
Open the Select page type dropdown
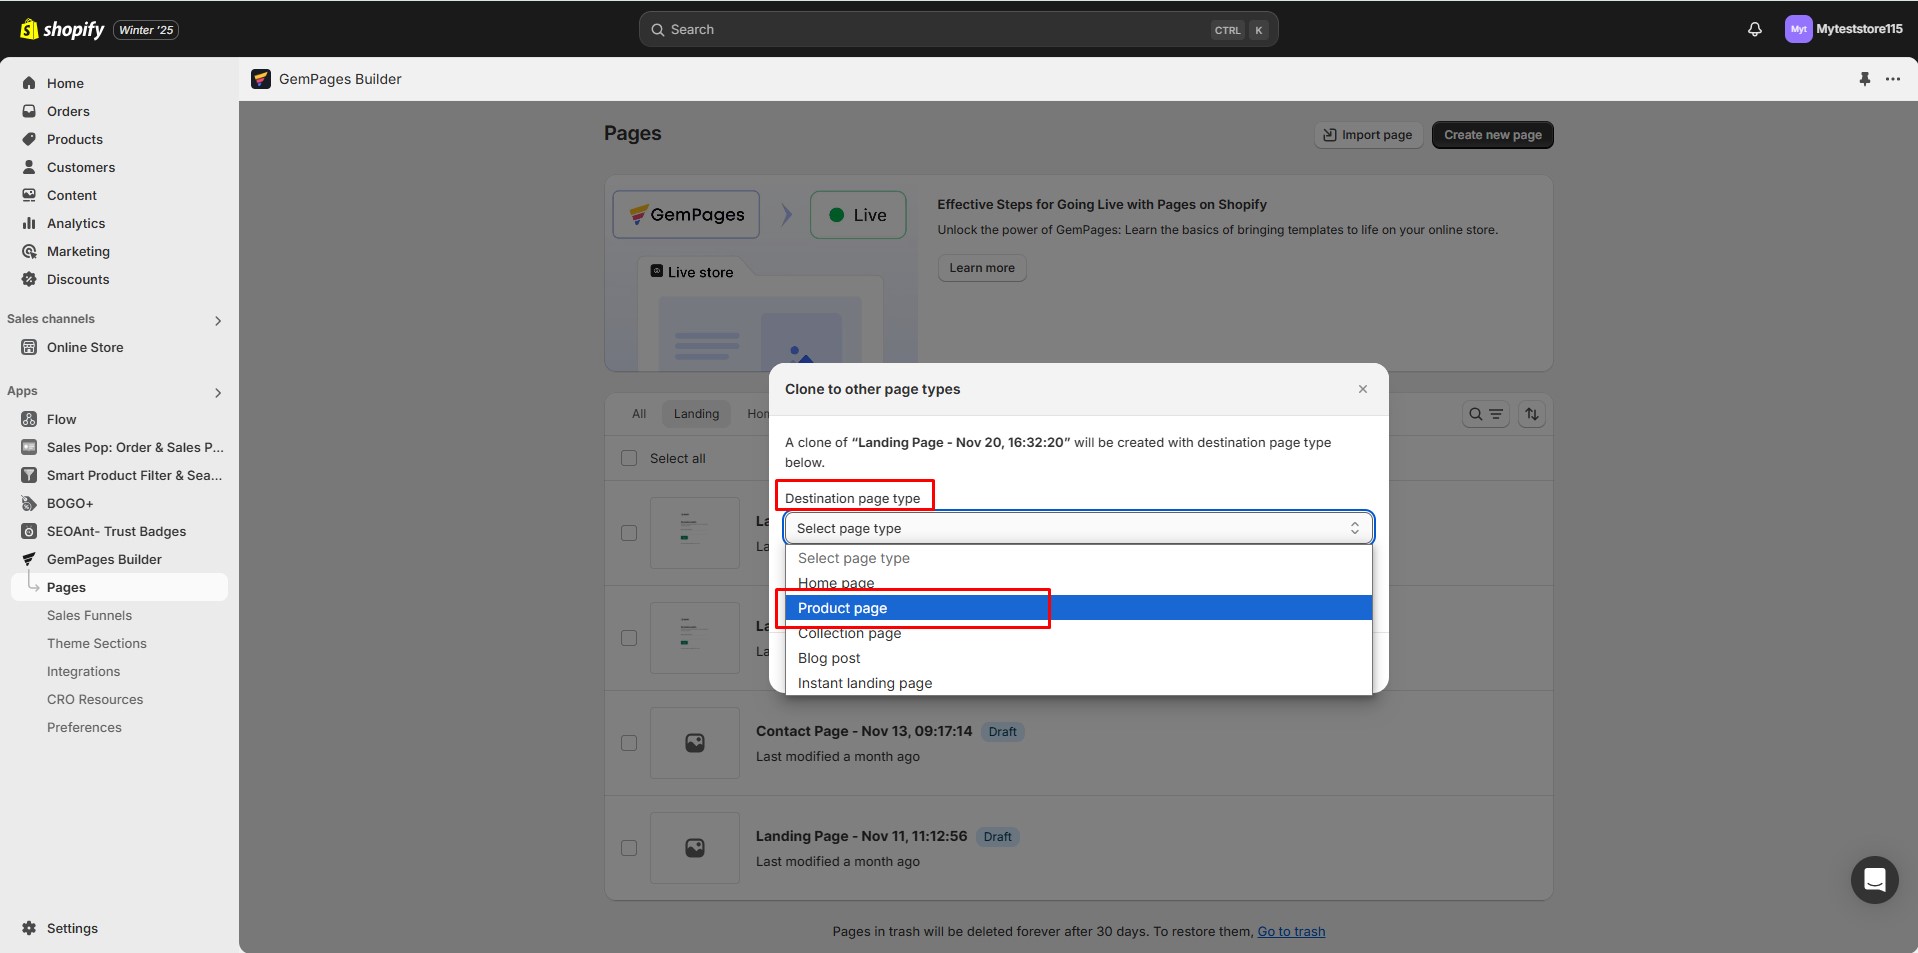coord(1078,528)
